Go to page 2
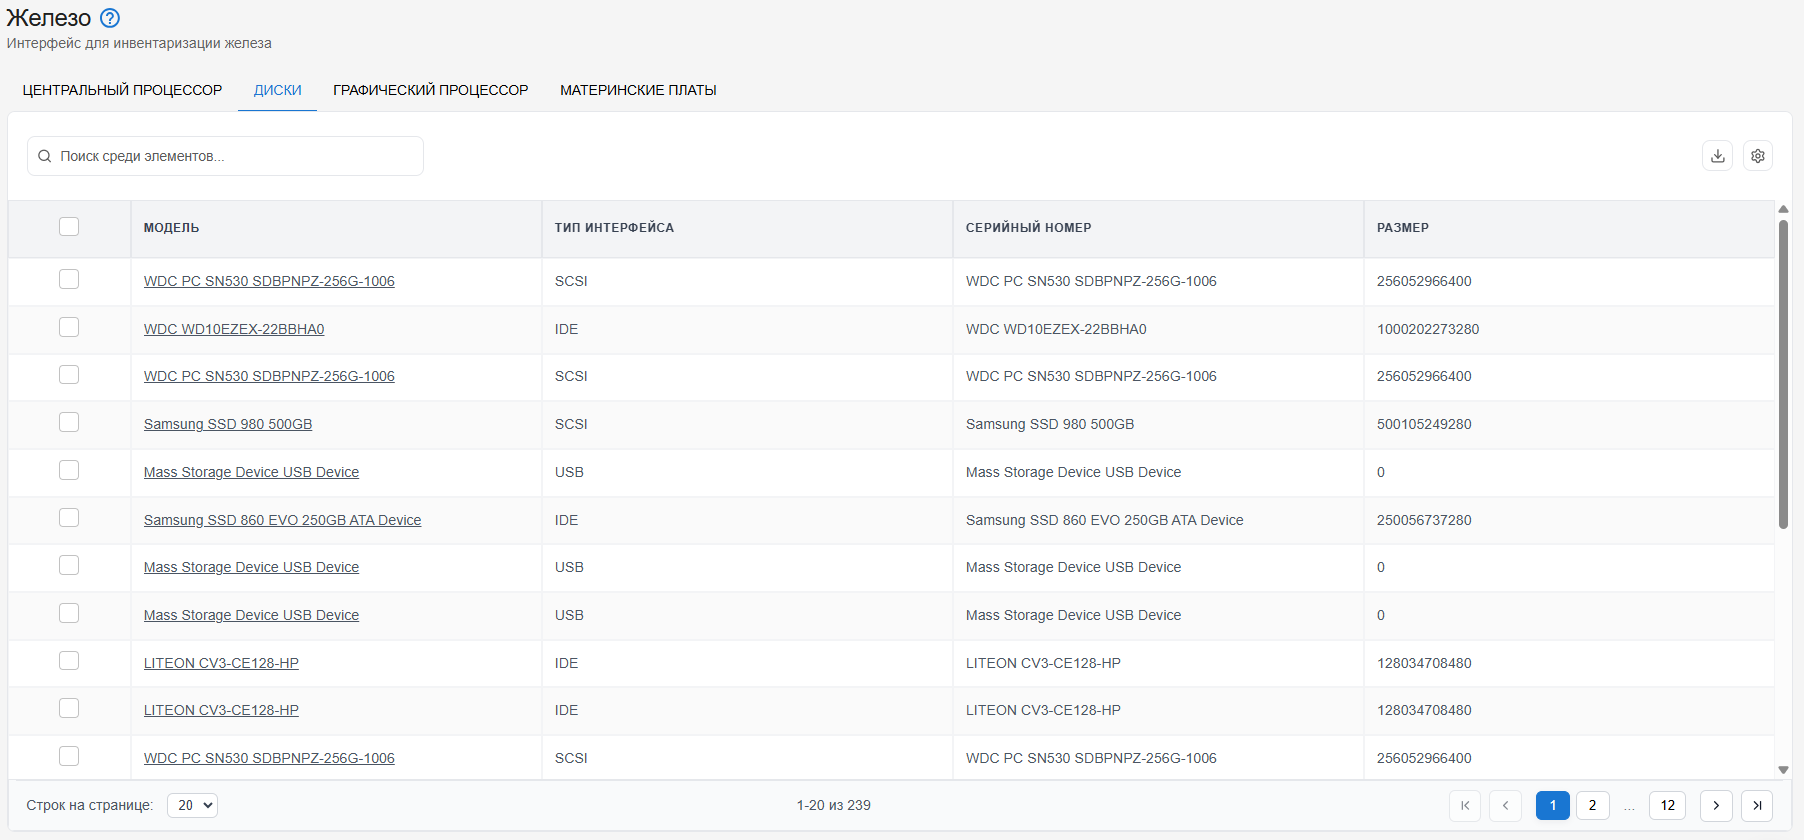The height and width of the screenshot is (840, 1804). tap(1593, 805)
